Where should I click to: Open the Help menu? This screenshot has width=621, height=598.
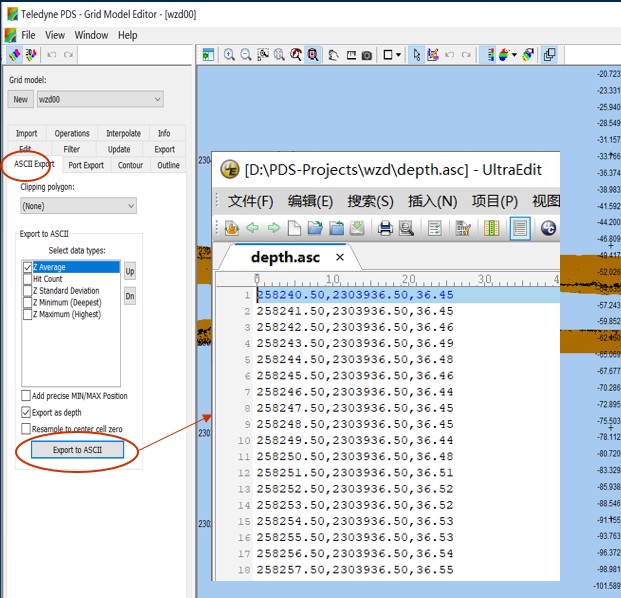128,35
